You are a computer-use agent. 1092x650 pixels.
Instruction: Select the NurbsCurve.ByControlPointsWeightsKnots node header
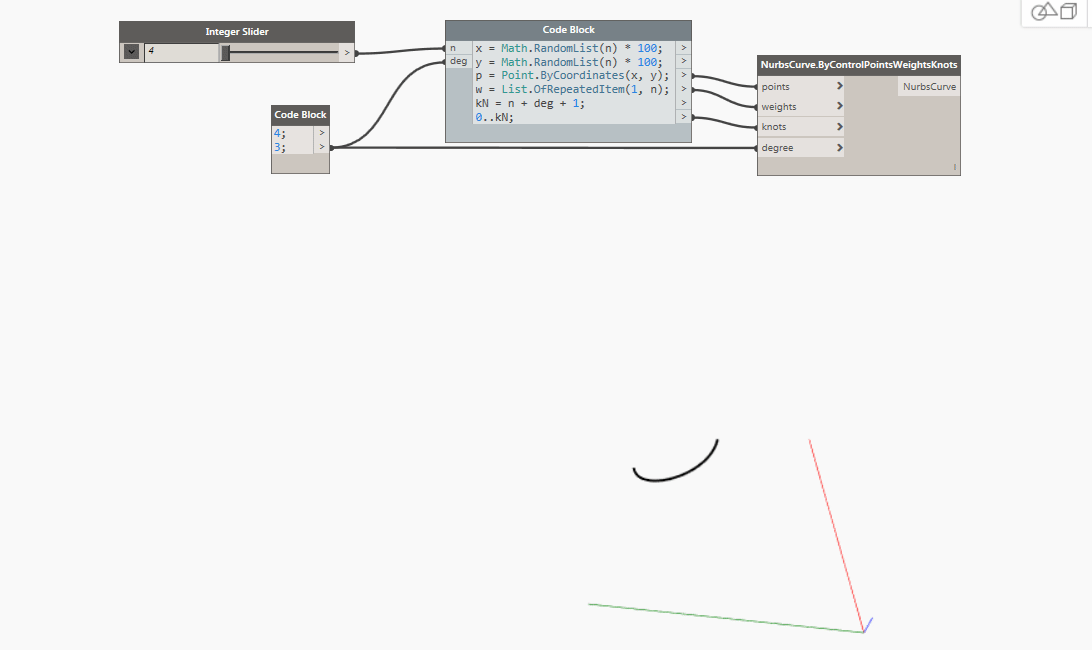[858, 63]
